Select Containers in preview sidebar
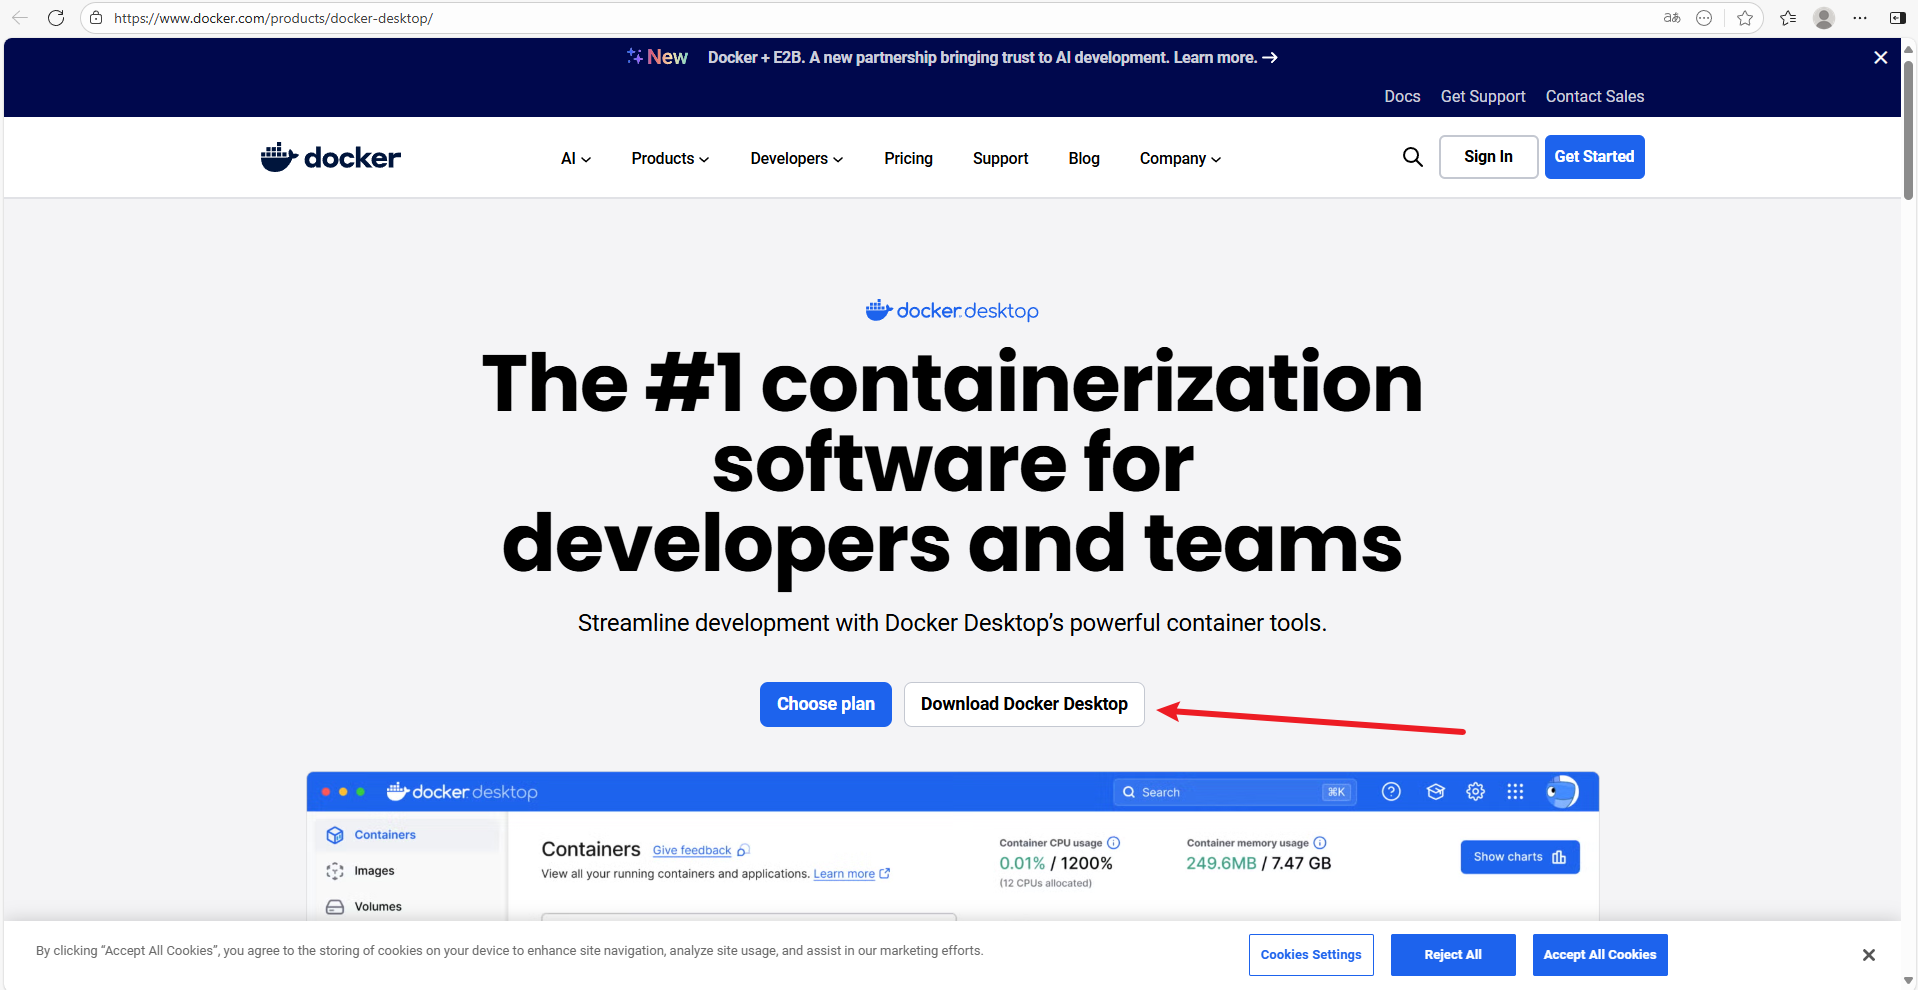 pyautogui.click(x=407, y=835)
